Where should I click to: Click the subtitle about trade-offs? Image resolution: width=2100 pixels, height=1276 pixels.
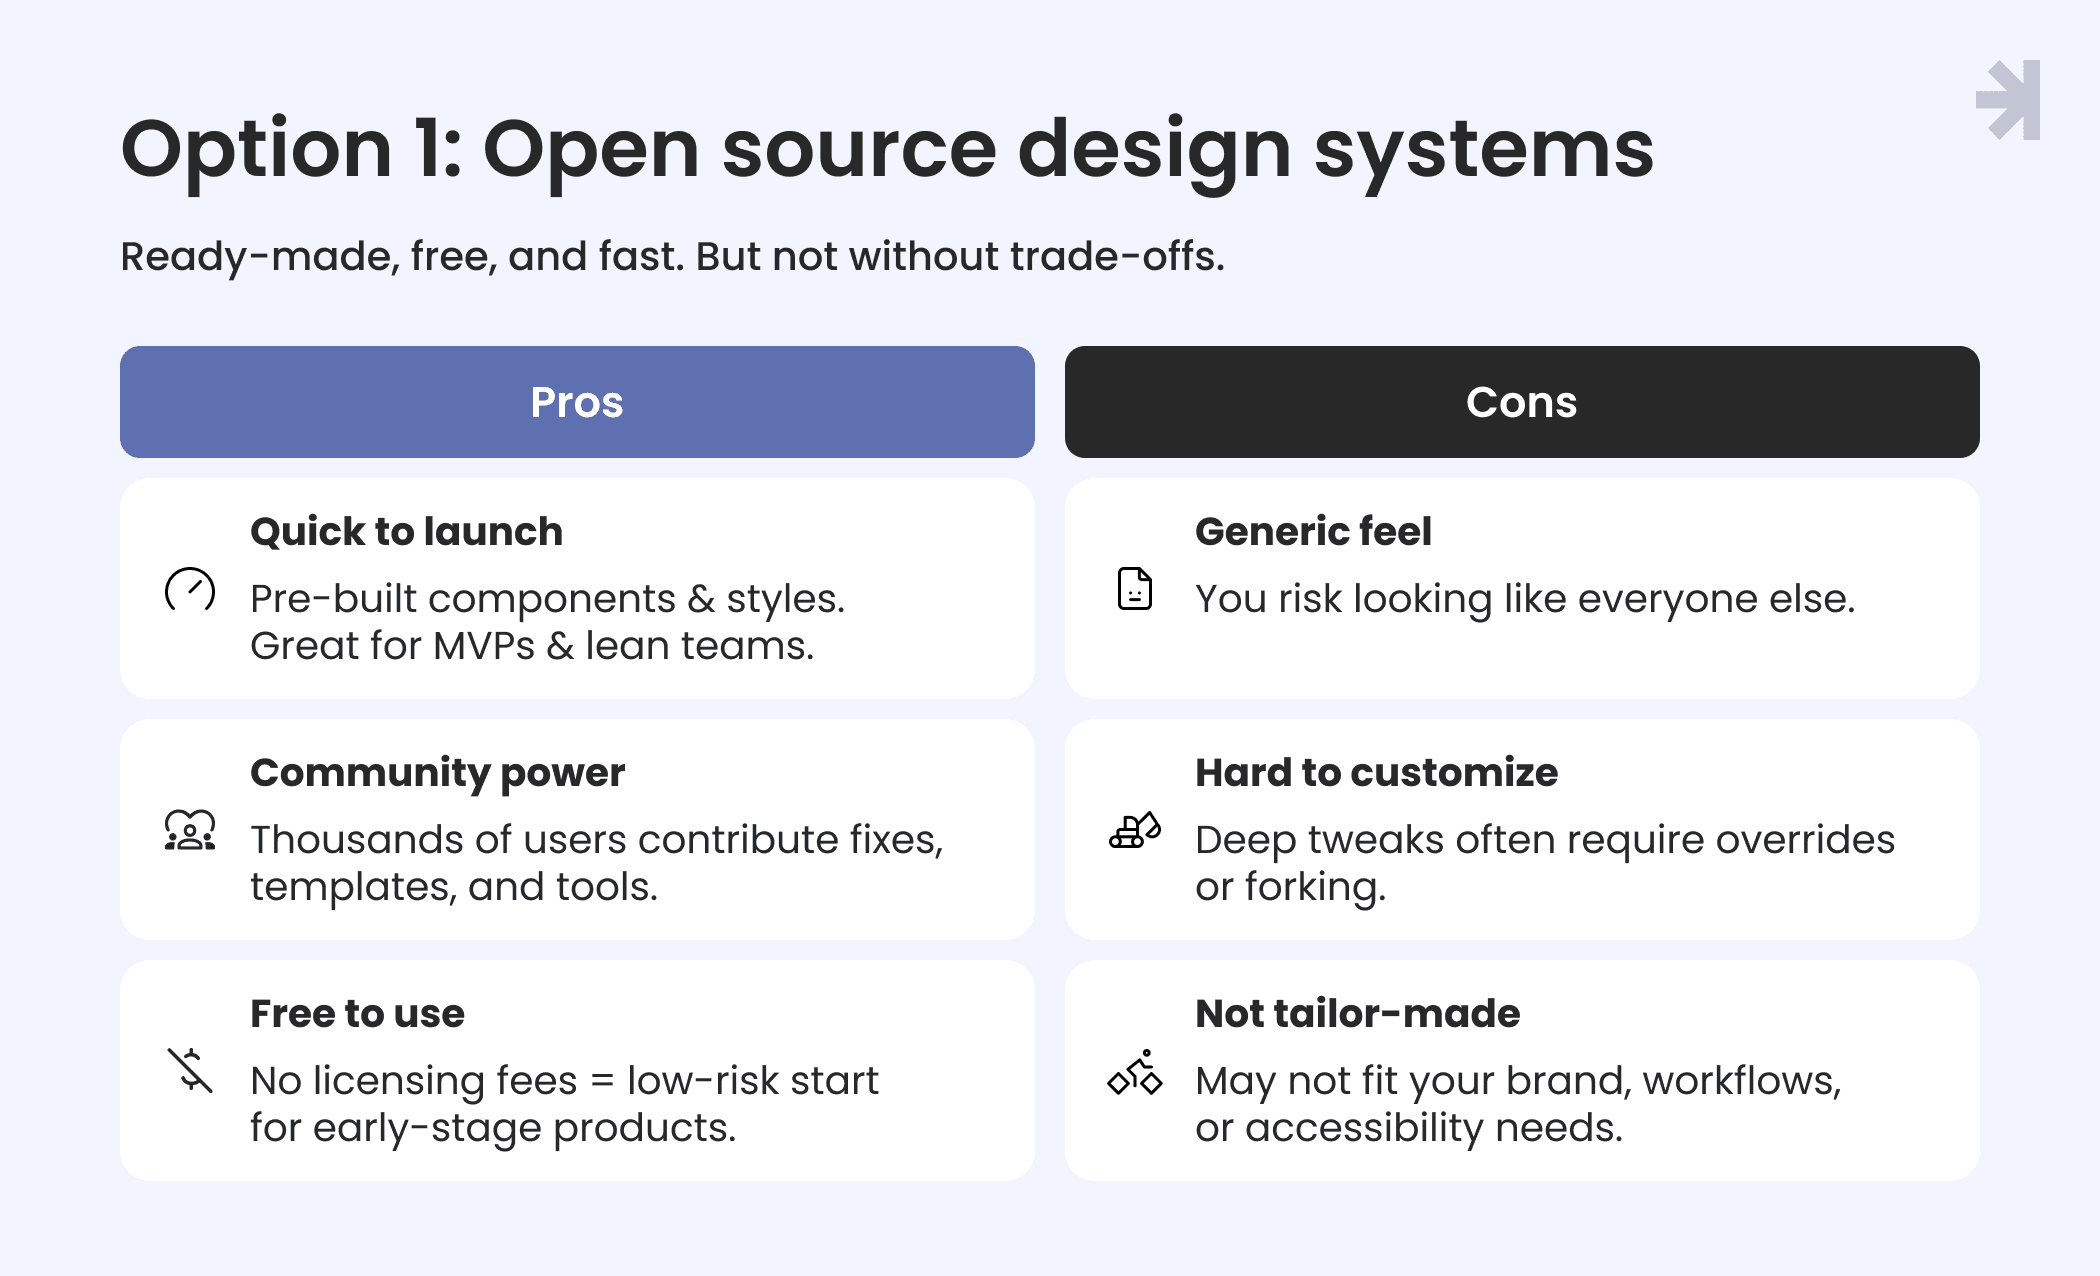(x=672, y=256)
